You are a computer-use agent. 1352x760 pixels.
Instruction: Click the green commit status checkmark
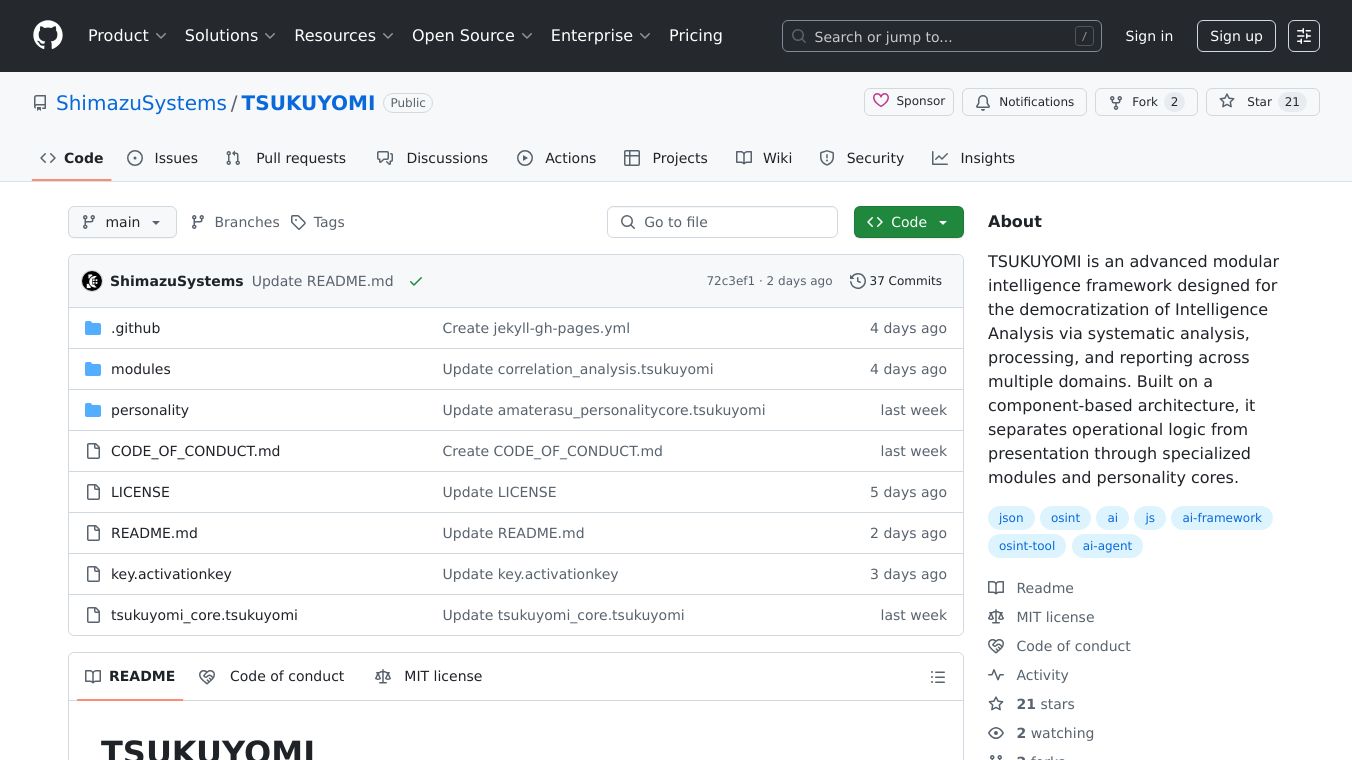point(416,281)
